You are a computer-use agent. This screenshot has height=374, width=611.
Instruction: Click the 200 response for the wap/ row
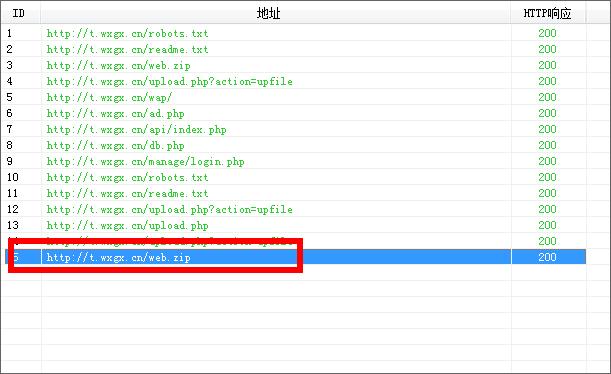[547, 97]
